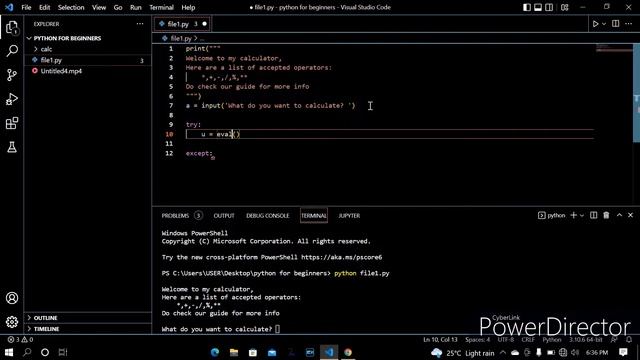Toggle the bottom Panel visibility
This screenshot has height=360, width=640.
click(538, 7)
